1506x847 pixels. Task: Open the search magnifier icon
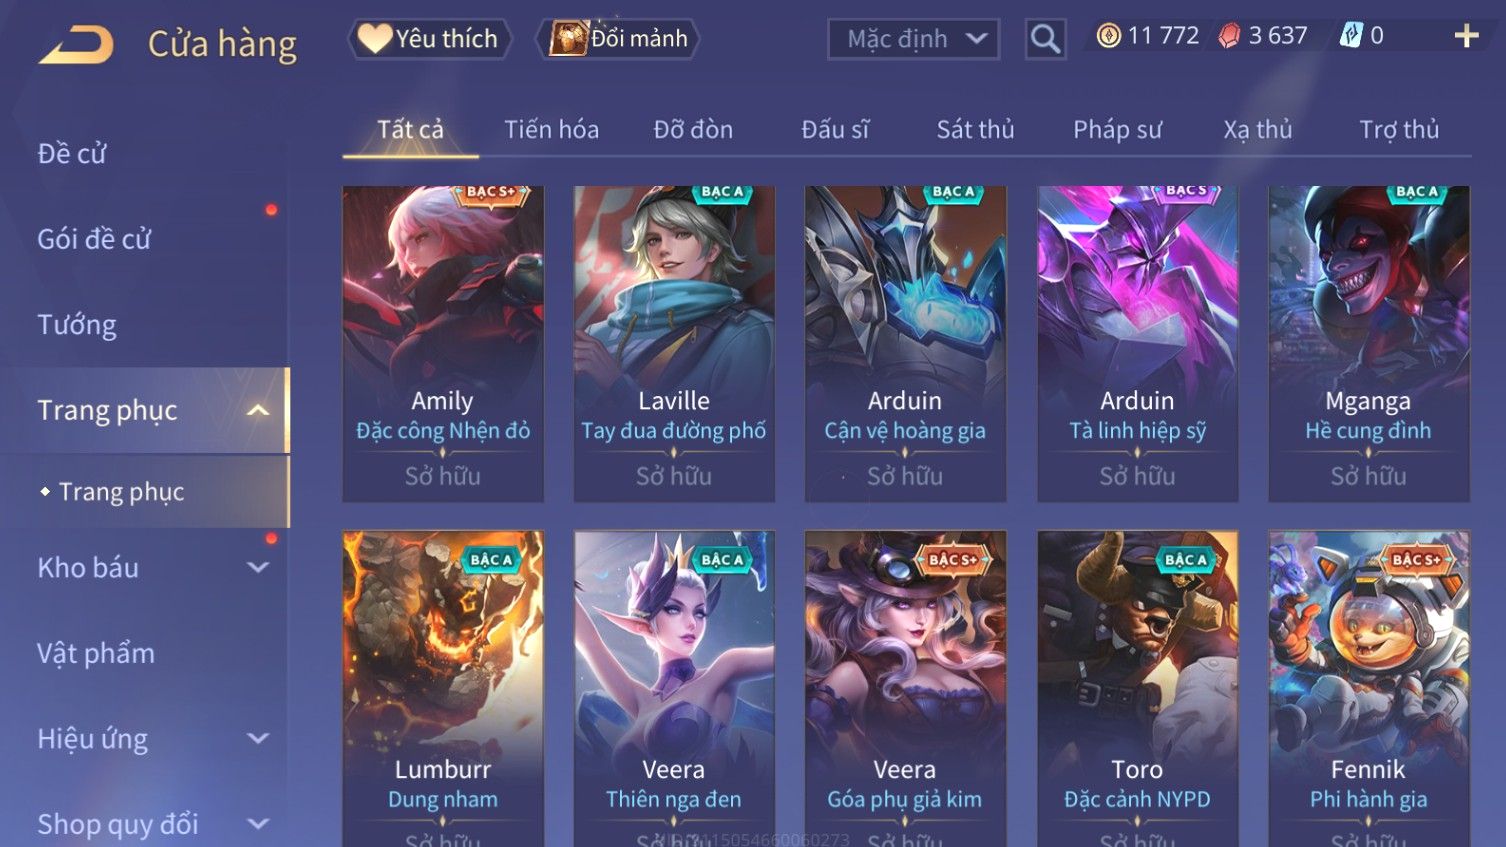[1045, 39]
